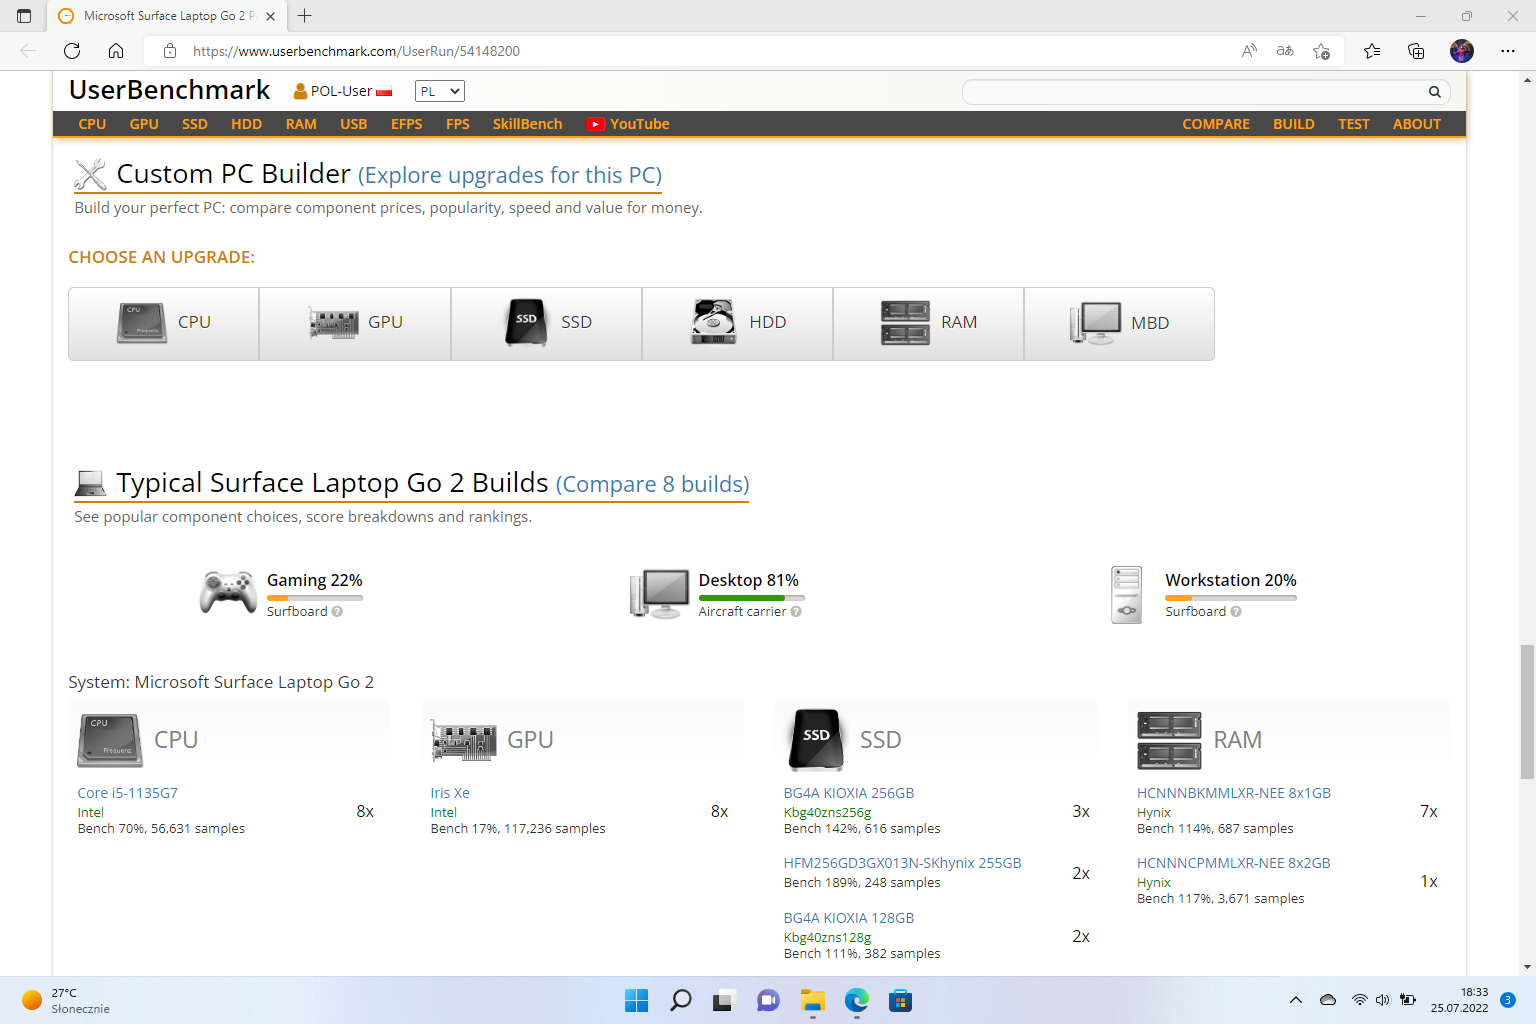The image size is (1536, 1024).
Task: Open the browser settings ellipsis menu
Action: coord(1507,51)
